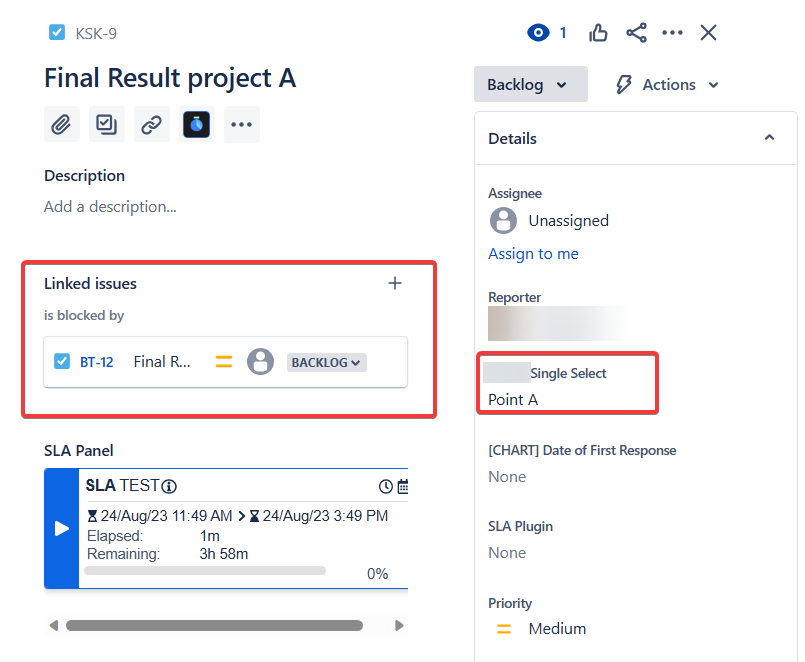This screenshot has width=805, height=662.
Task: Click the SLA end time 24/Aug/23 3:49 PM
Action: (x=325, y=516)
